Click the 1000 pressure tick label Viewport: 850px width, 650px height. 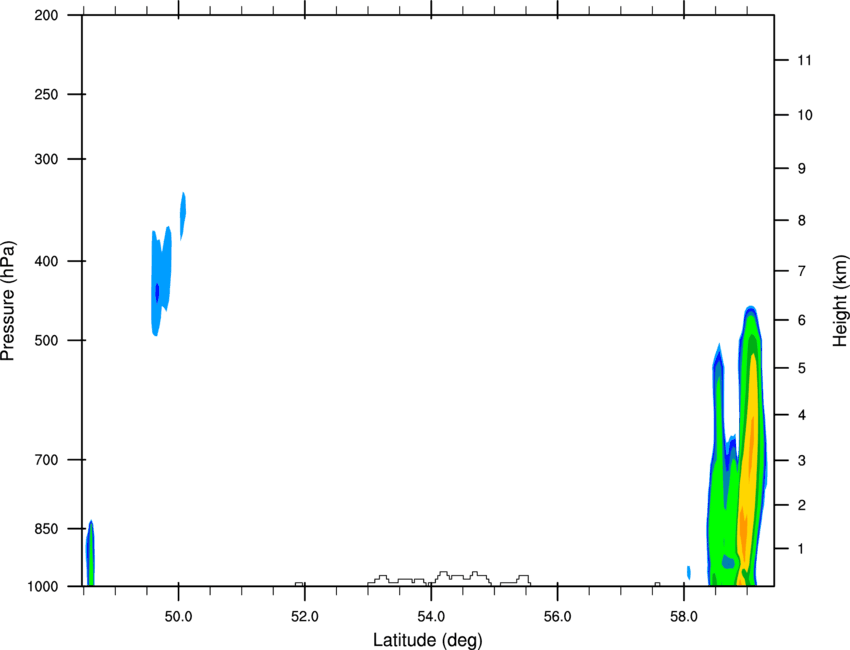click(x=43, y=587)
